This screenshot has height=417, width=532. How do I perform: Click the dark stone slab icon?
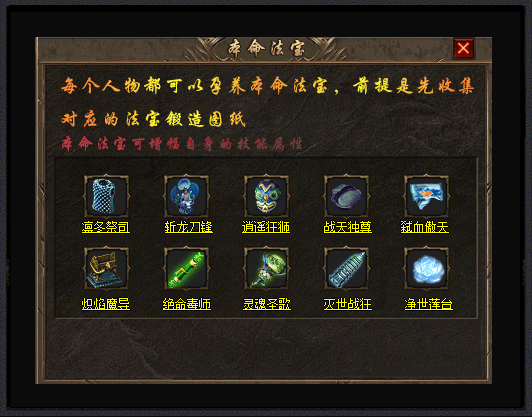[x=346, y=196]
